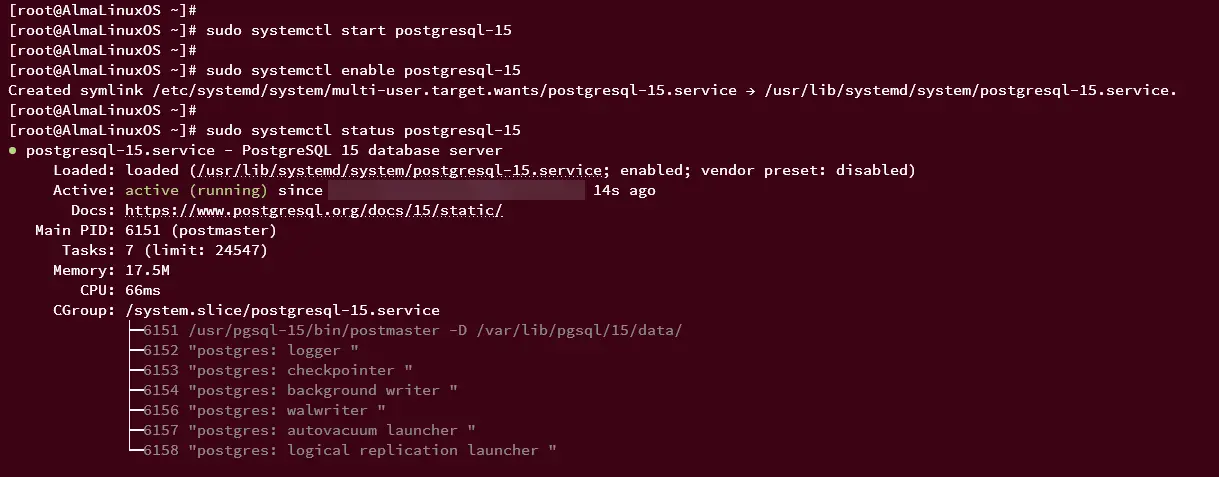This screenshot has height=477, width=1219.
Task: Select the 6151 postmaster process tree line
Action: pos(405,330)
